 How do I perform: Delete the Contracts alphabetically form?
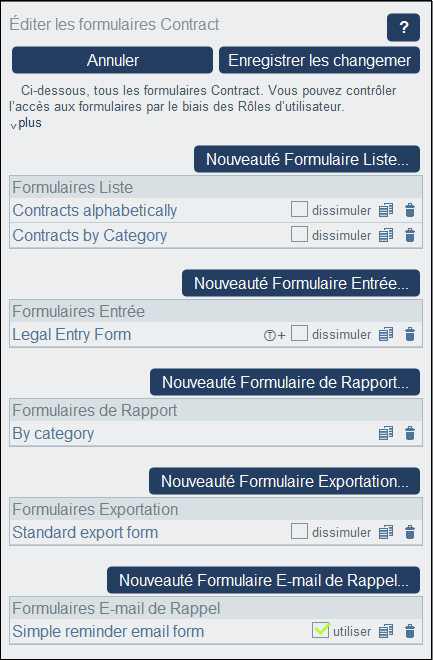(410, 210)
